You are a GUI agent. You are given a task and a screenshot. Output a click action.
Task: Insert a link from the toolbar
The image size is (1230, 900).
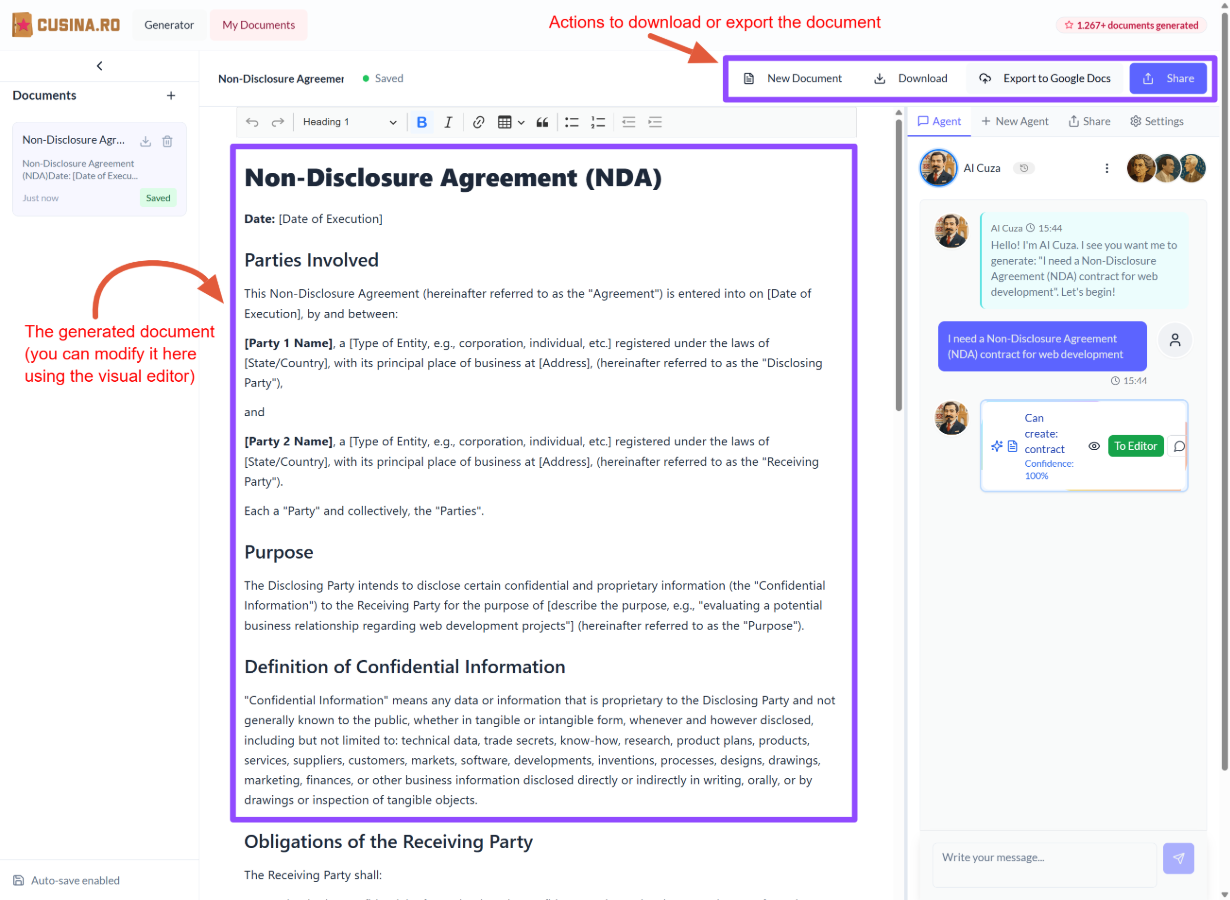click(478, 122)
